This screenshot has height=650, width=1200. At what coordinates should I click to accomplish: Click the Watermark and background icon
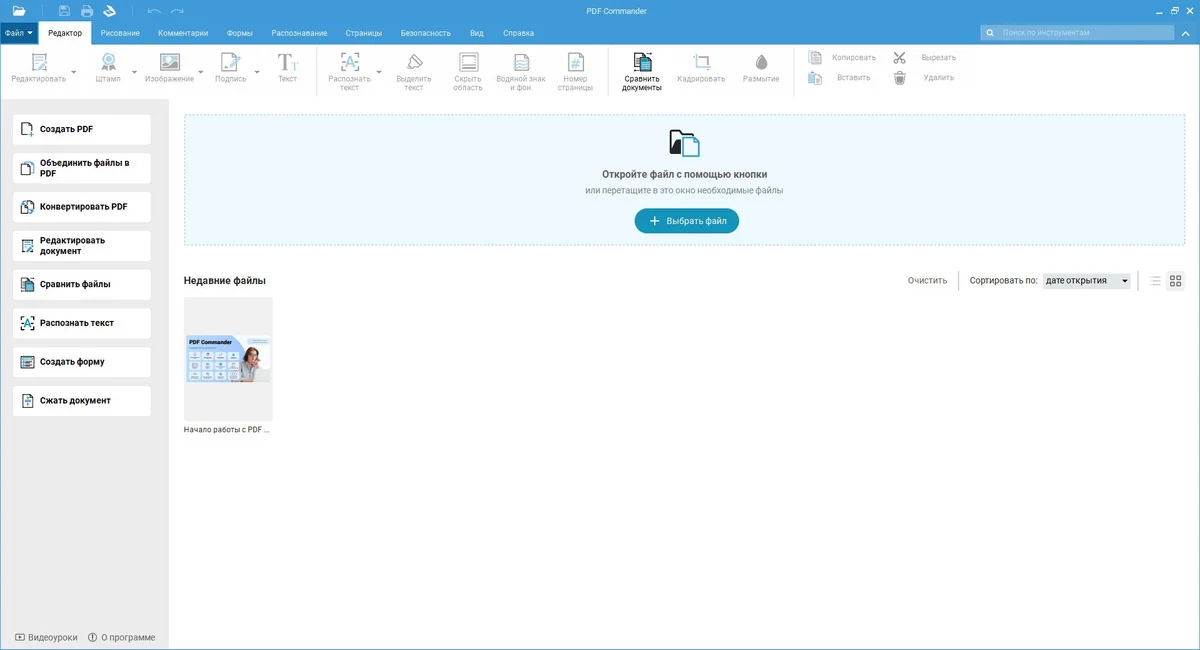point(521,64)
